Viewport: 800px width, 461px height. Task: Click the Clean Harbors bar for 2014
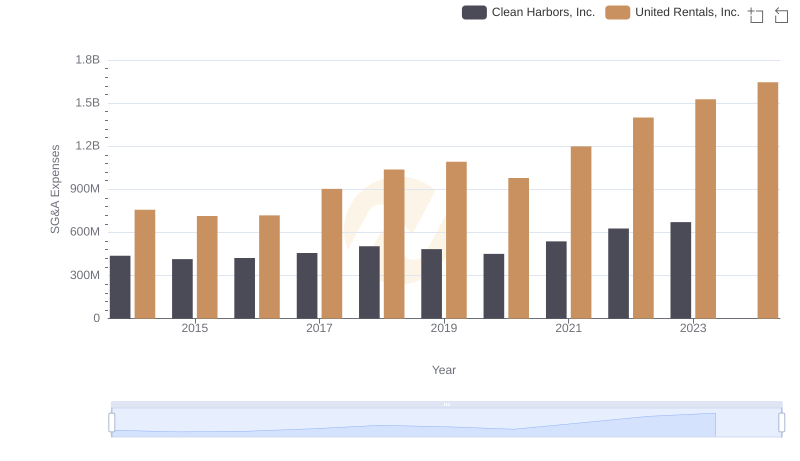tap(120, 288)
